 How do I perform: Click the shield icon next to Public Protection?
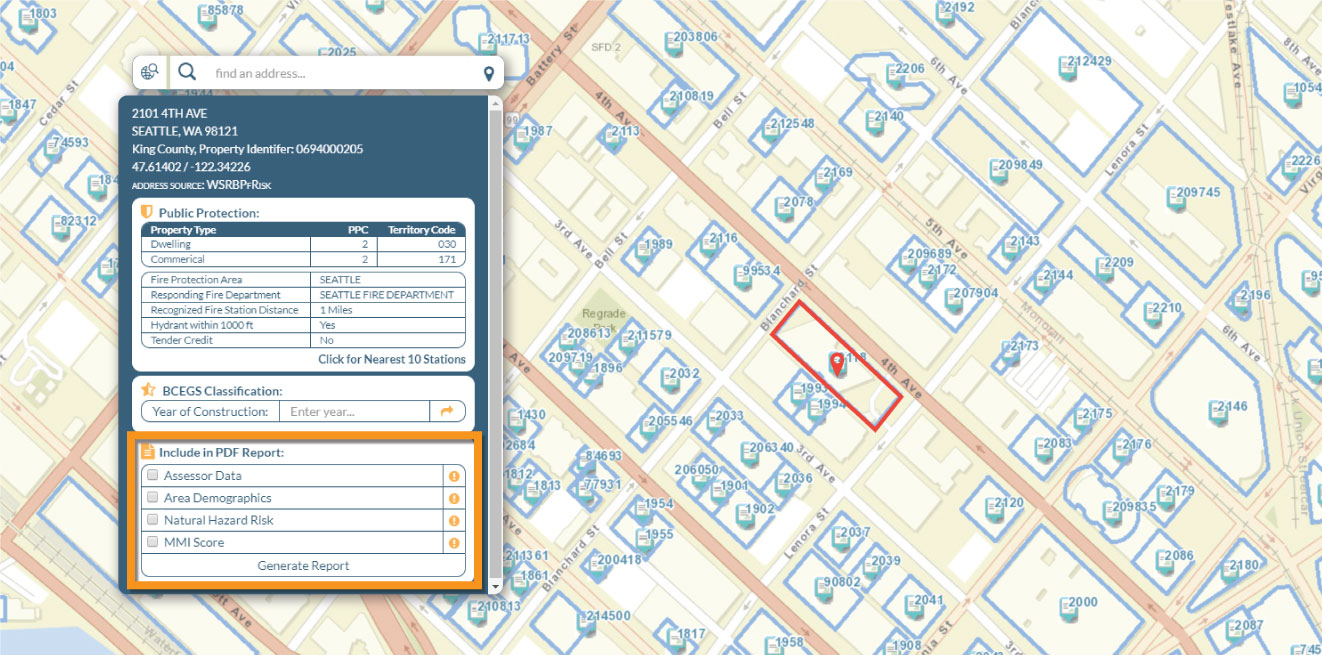[147, 212]
